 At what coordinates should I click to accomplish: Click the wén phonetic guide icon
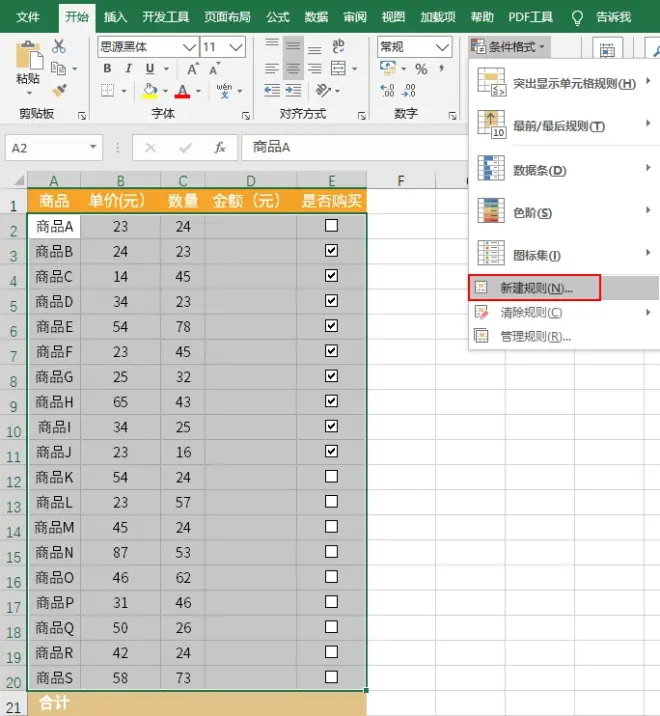(224, 90)
